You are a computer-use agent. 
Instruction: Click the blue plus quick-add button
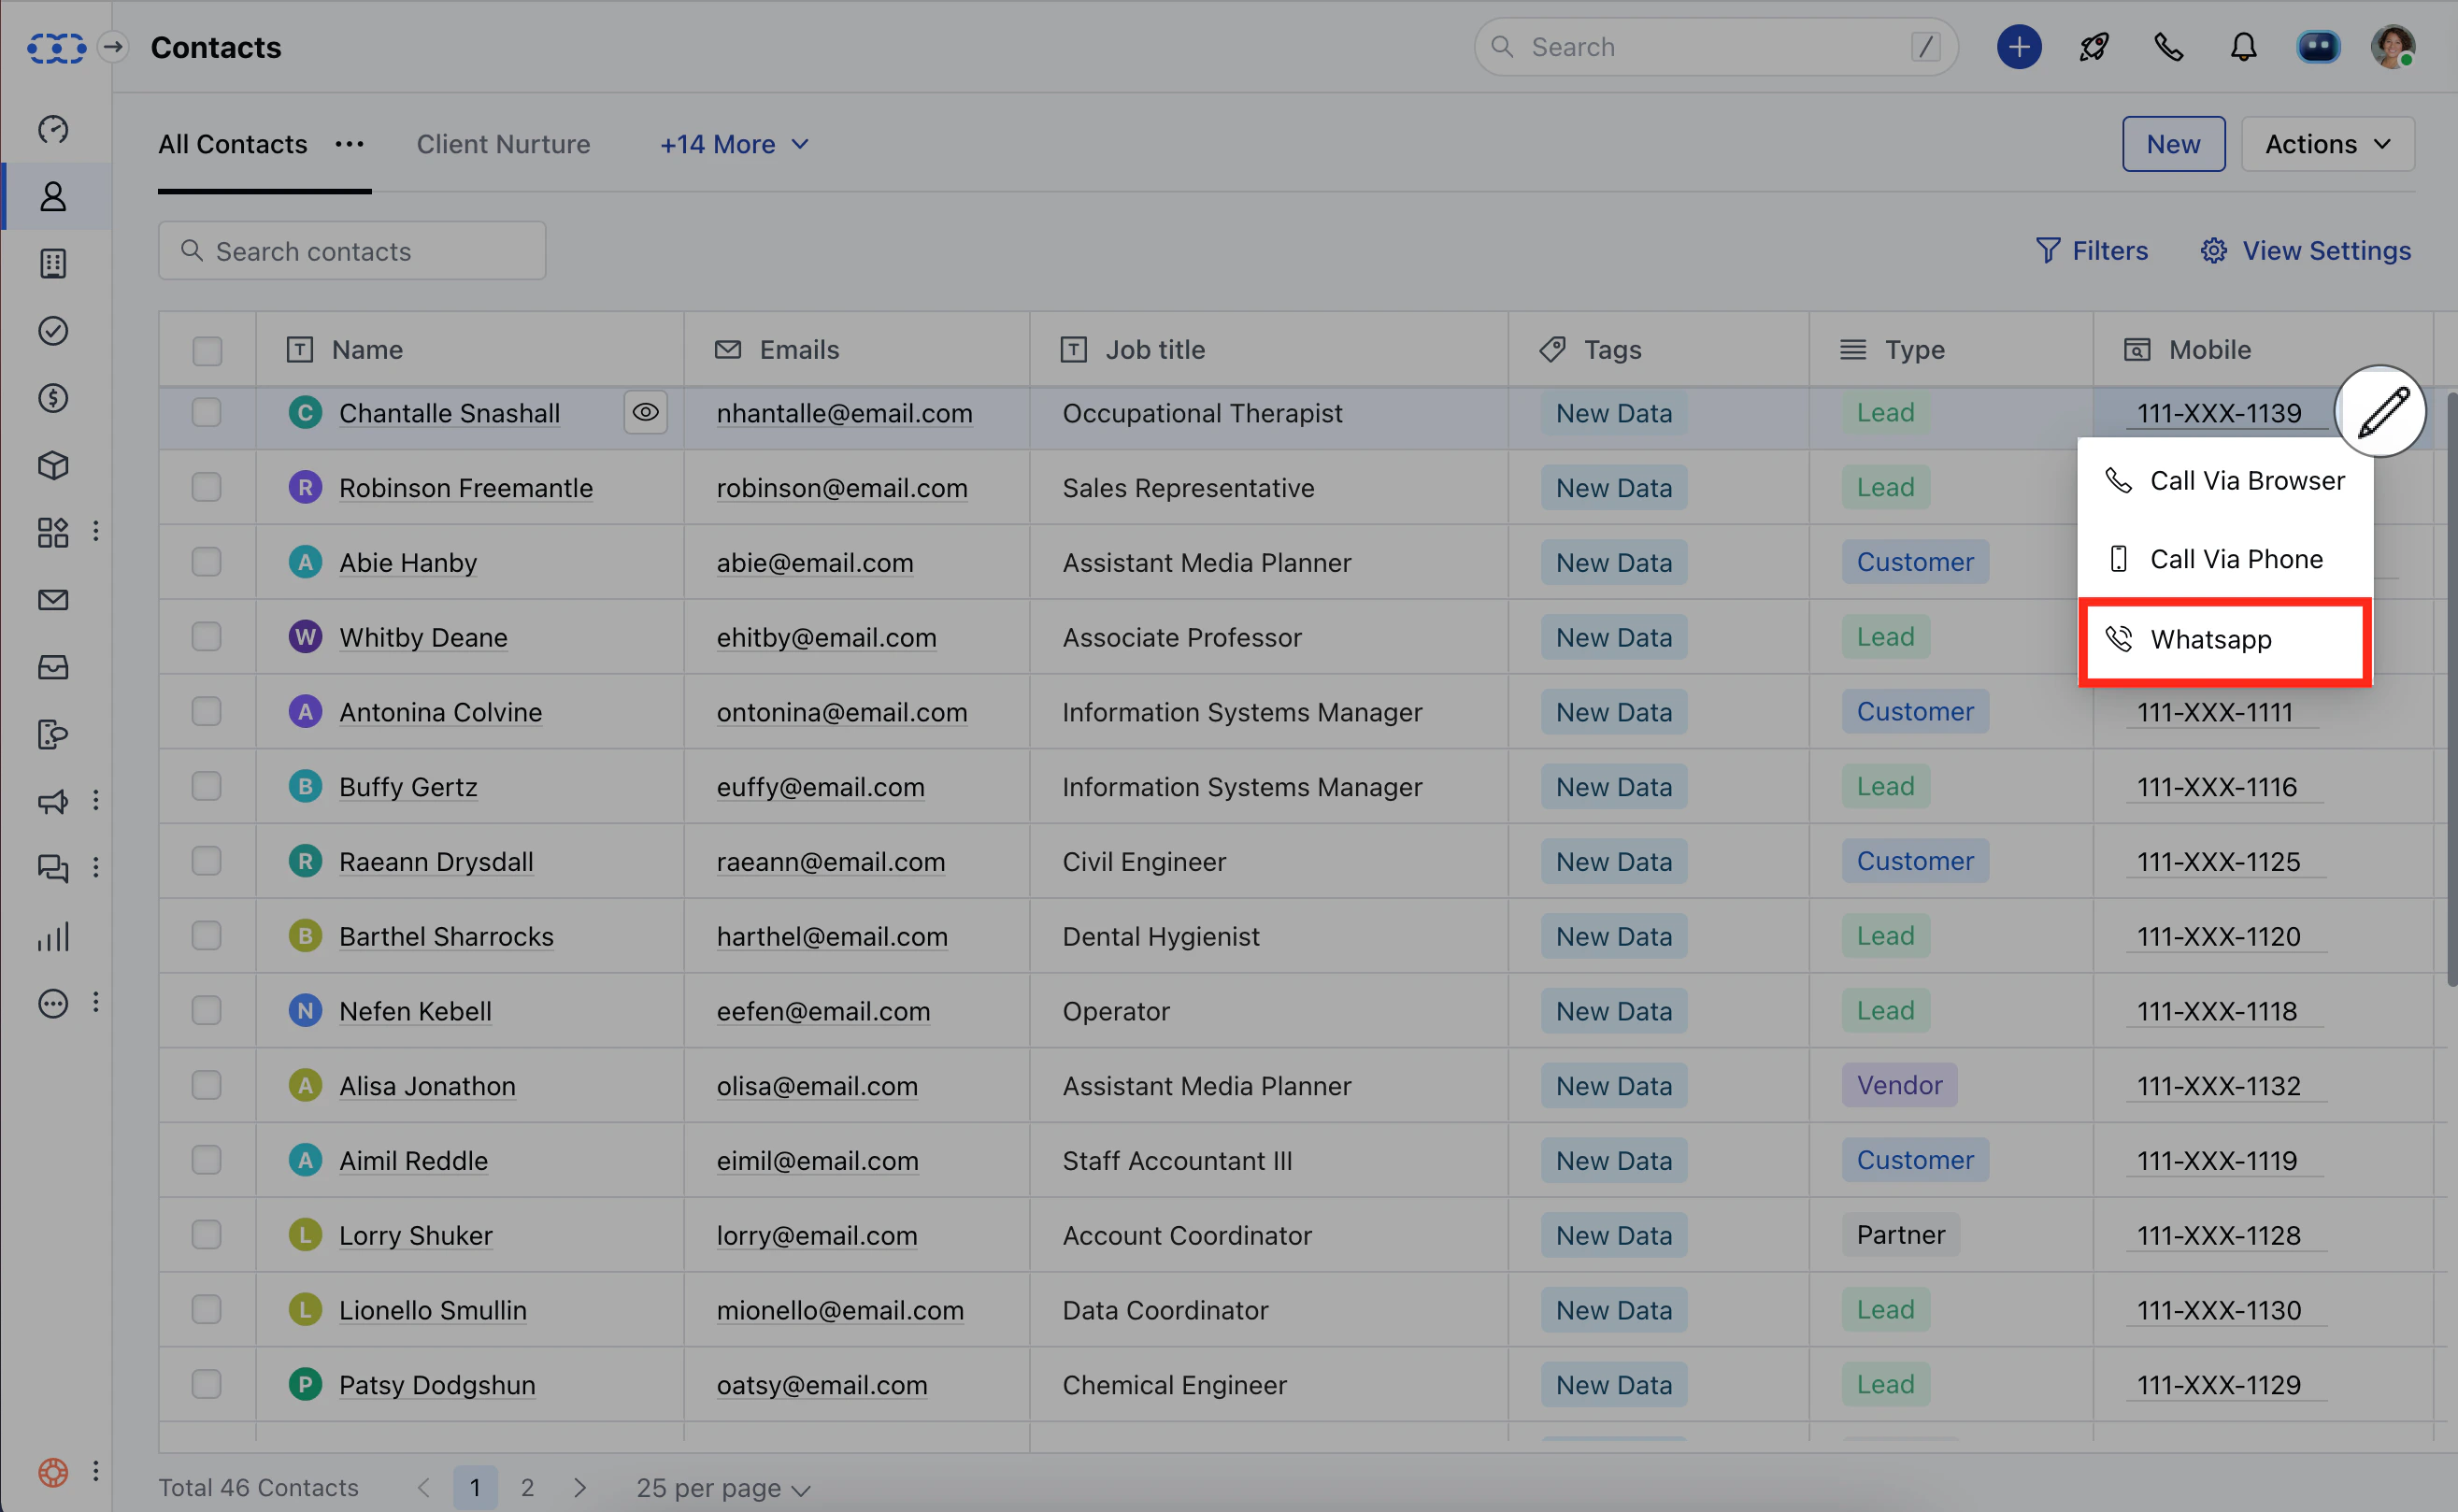(x=2019, y=47)
